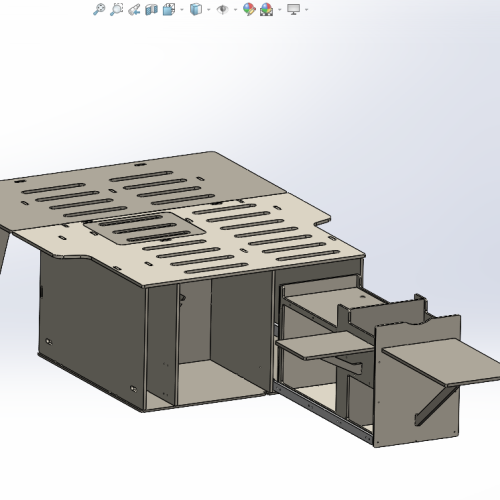
Task: Return to the Previous View
Action: click(x=134, y=9)
